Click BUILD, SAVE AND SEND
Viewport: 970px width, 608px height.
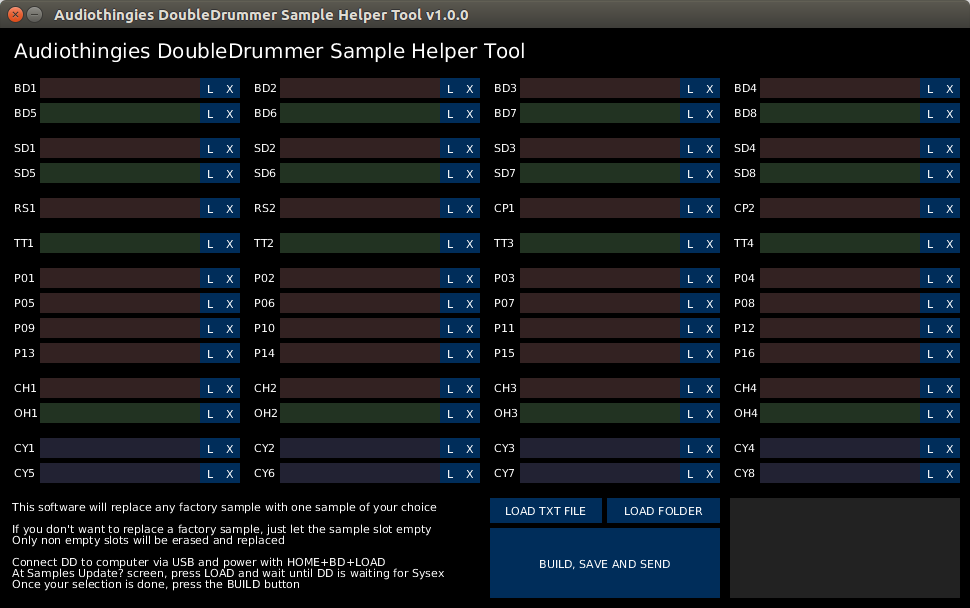605,563
